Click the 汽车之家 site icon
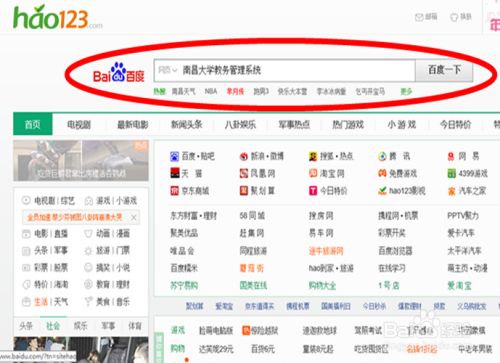The width and height of the screenshot is (500, 363). (452, 191)
